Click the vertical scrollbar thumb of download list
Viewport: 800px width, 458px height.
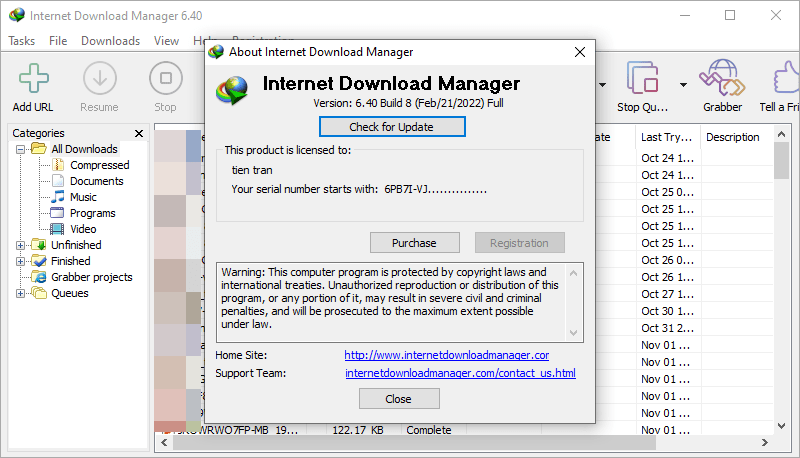point(781,161)
